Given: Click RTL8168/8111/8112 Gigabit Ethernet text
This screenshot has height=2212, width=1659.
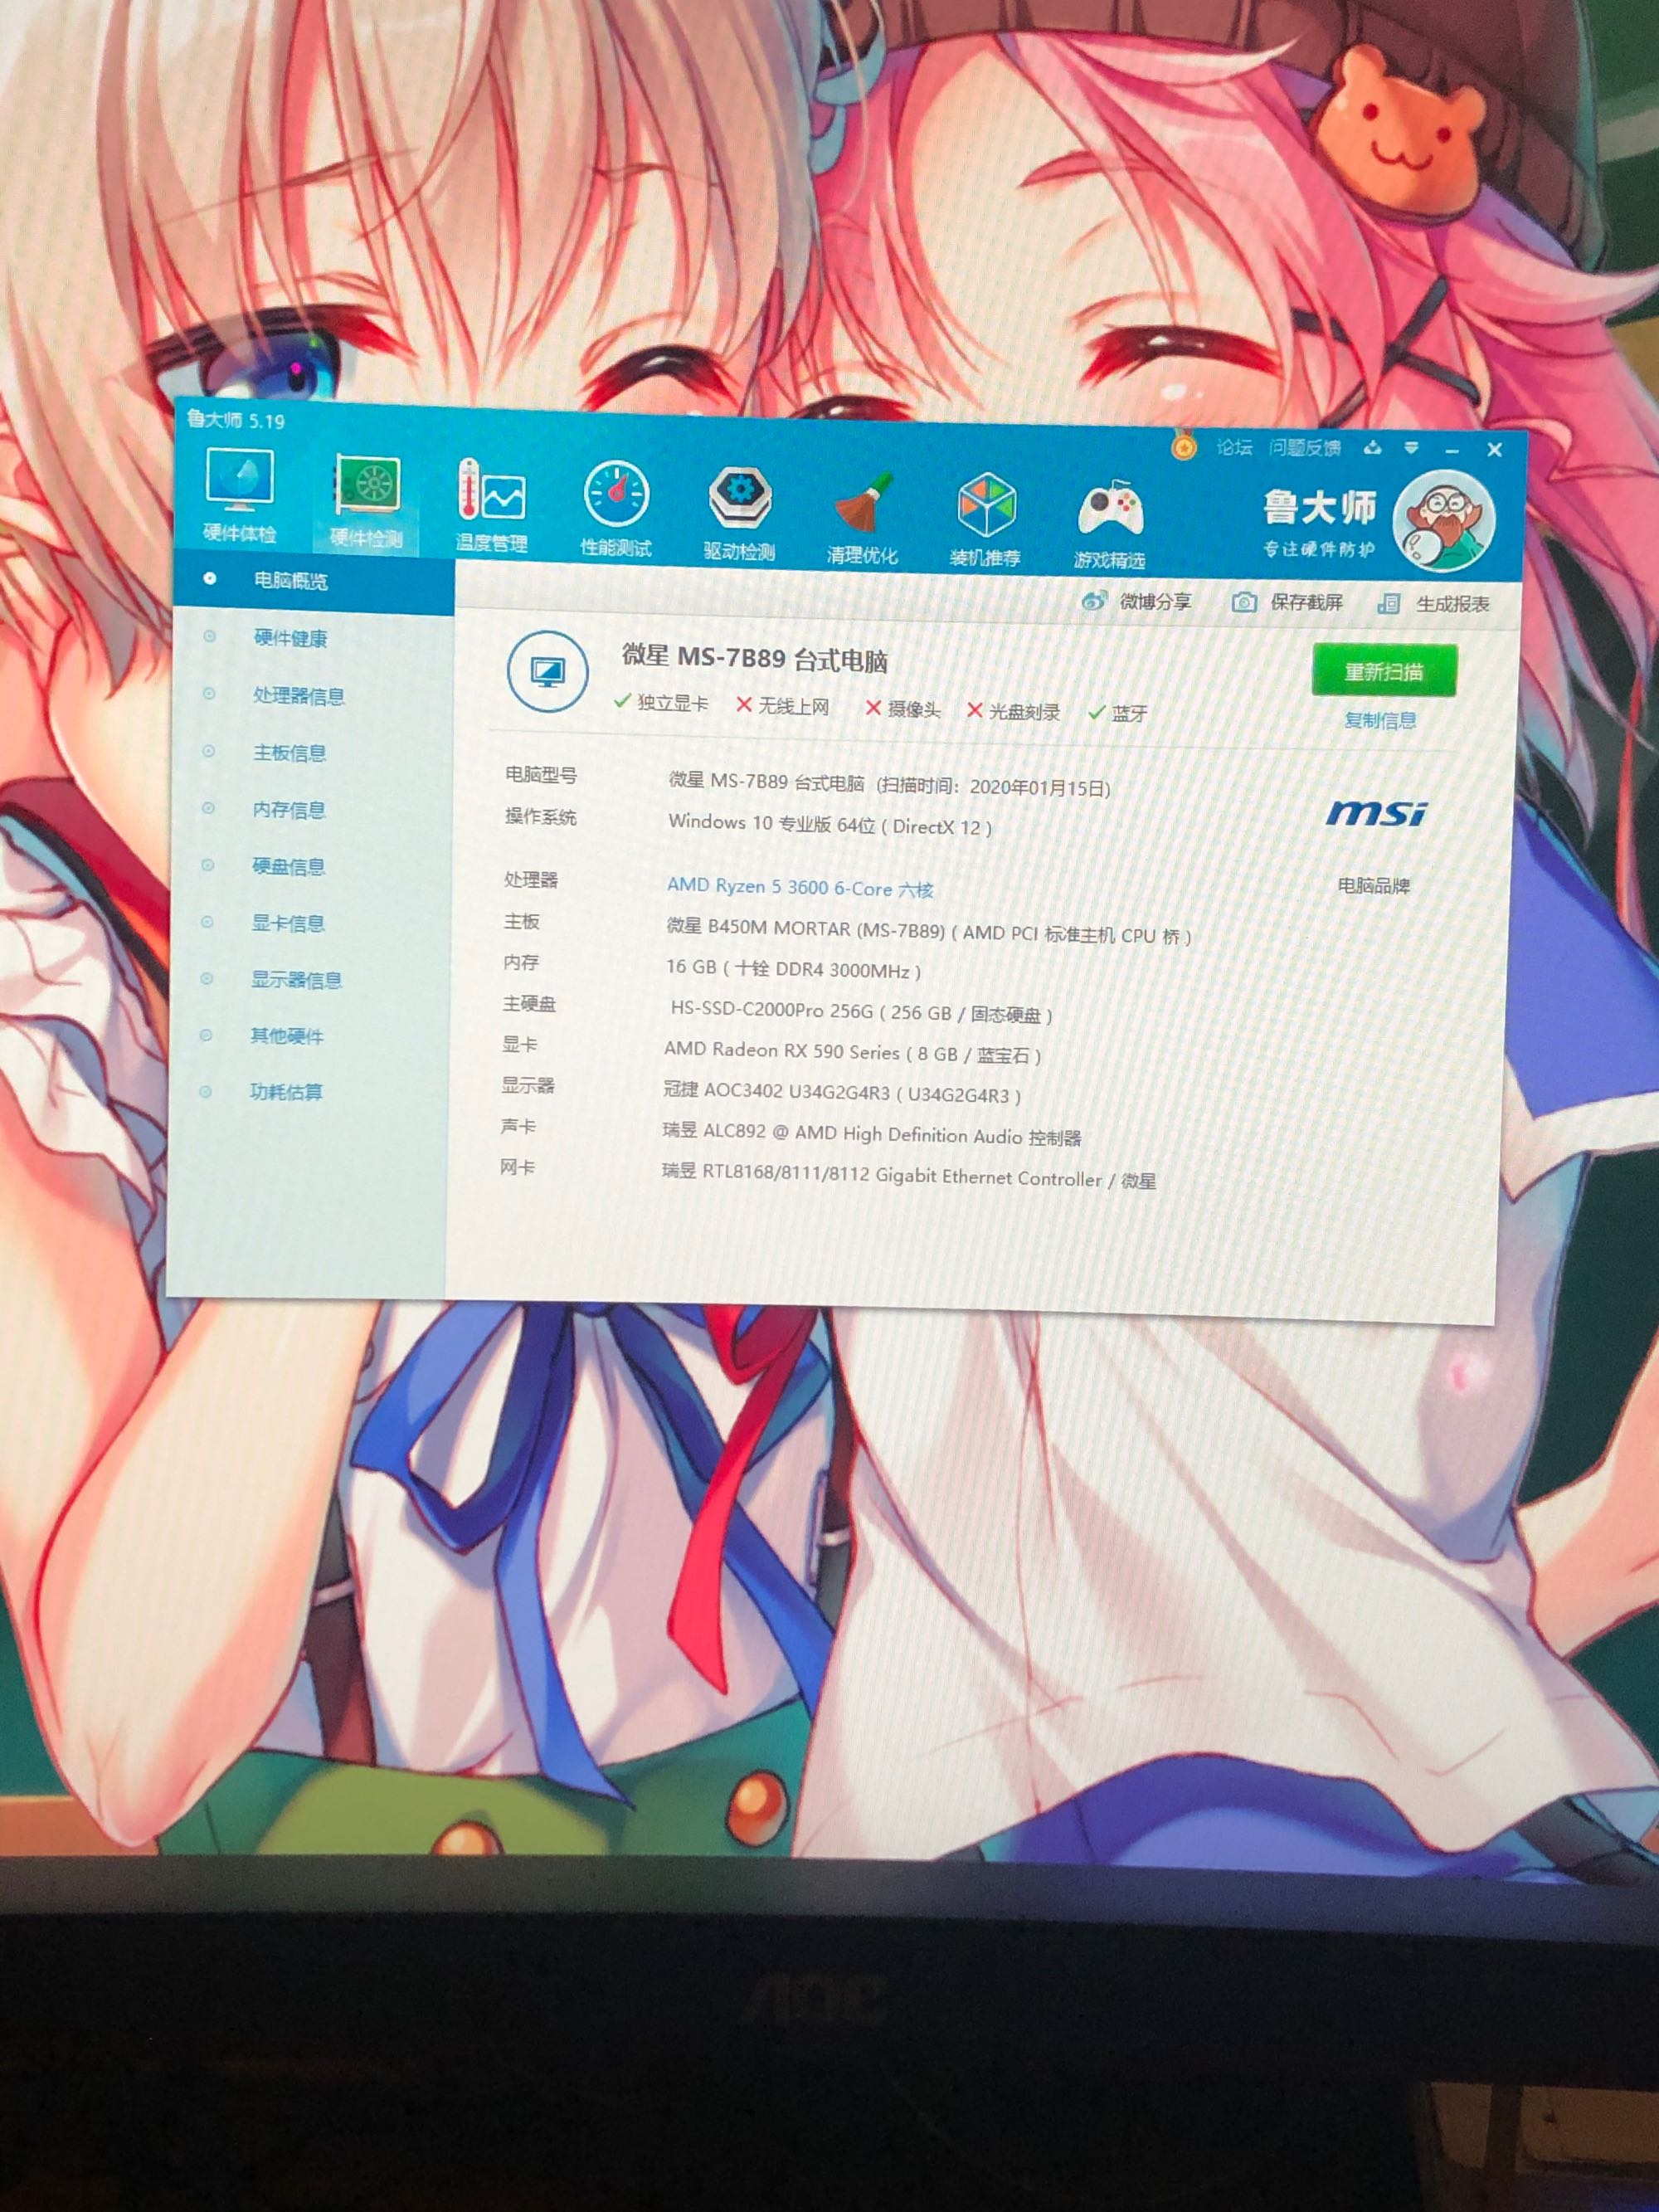Looking at the screenshot, I should [909, 1176].
